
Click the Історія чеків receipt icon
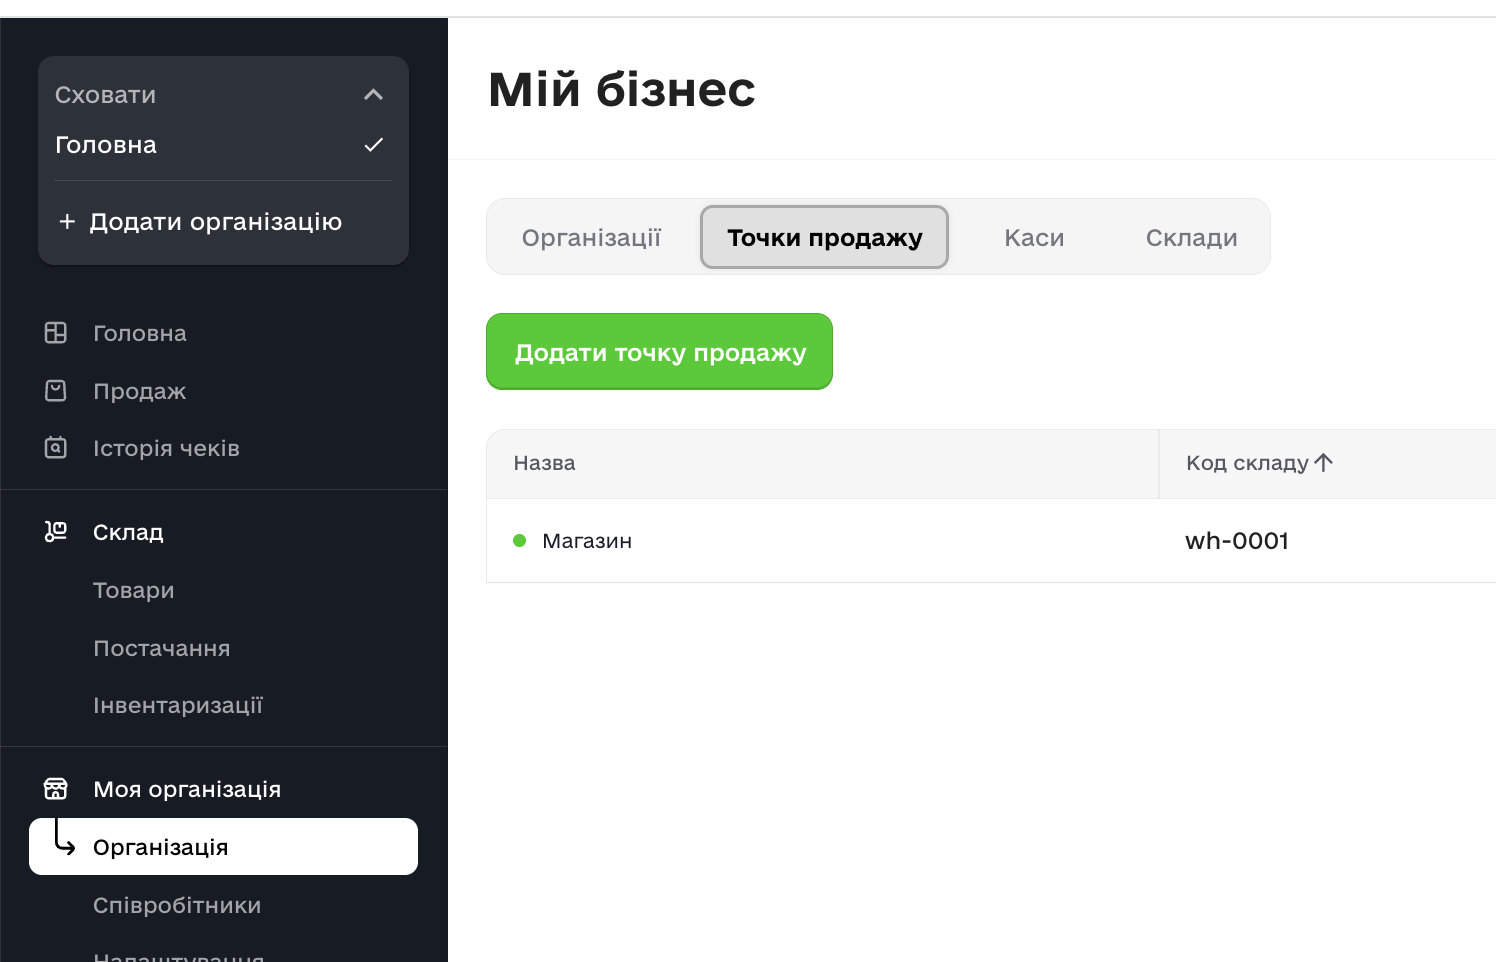(56, 448)
